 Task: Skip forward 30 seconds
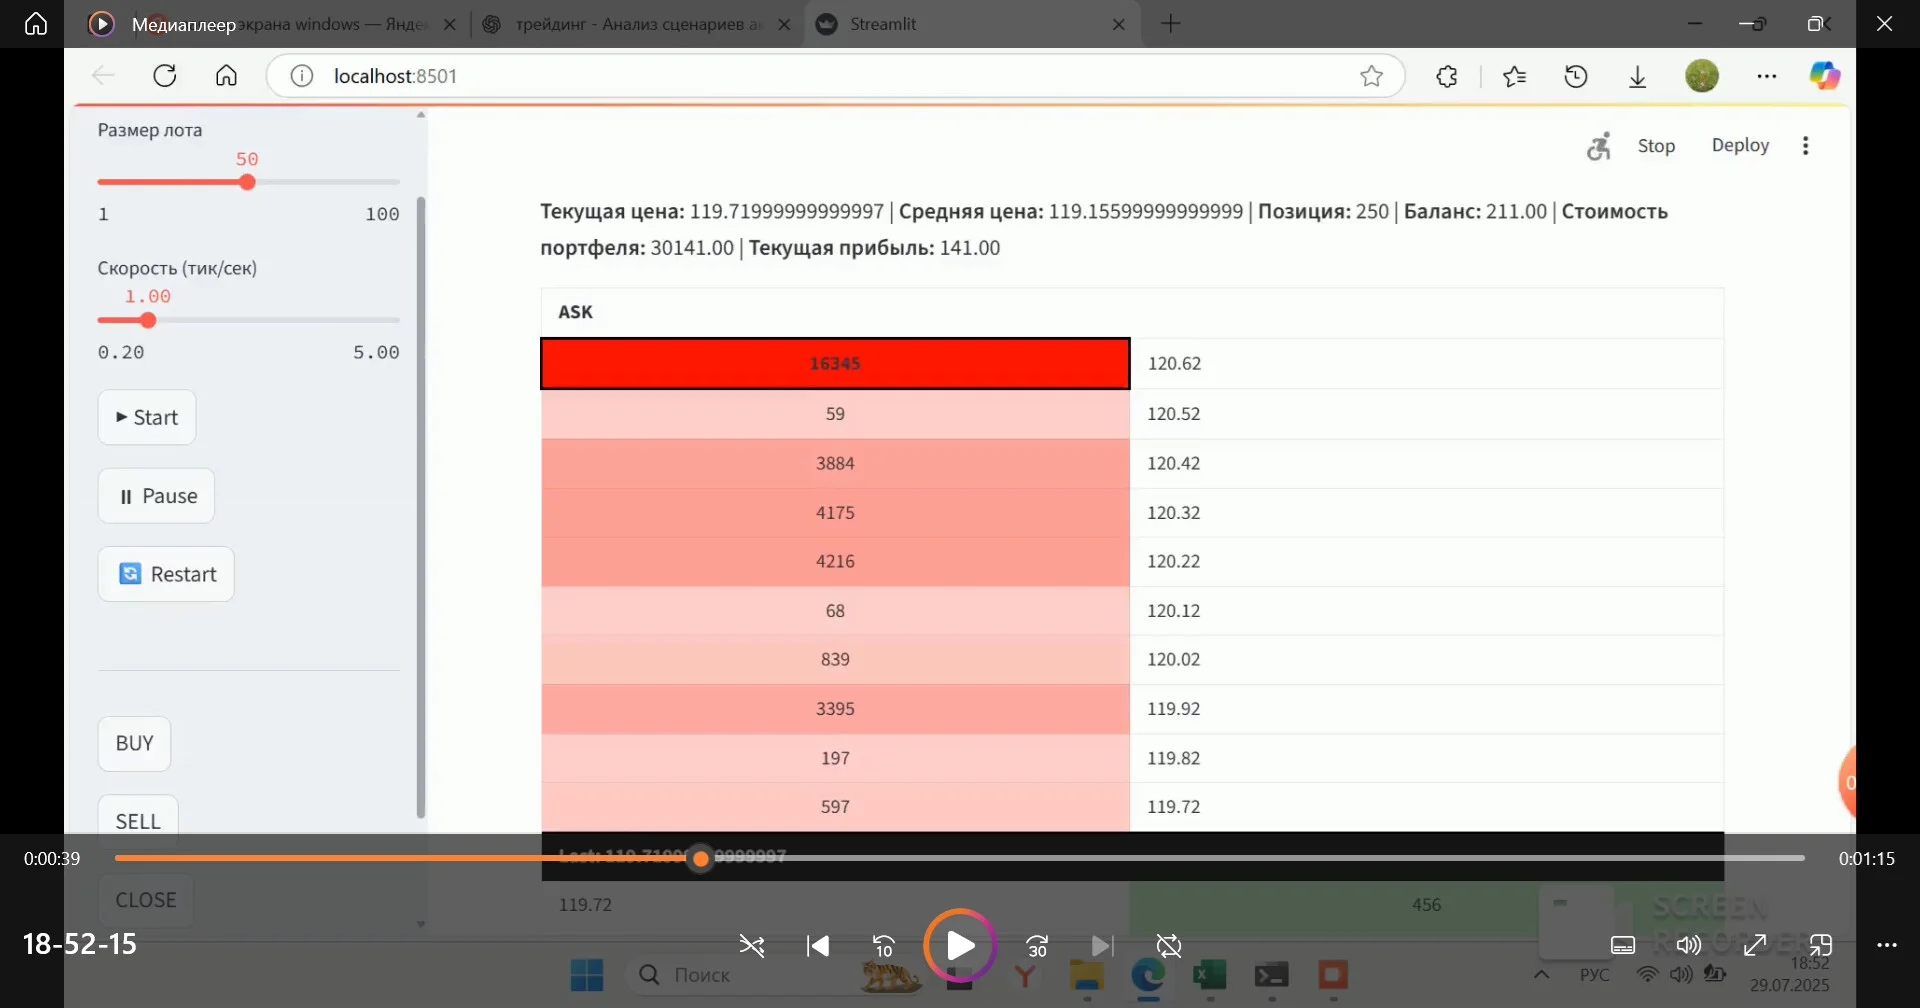[1037, 946]
